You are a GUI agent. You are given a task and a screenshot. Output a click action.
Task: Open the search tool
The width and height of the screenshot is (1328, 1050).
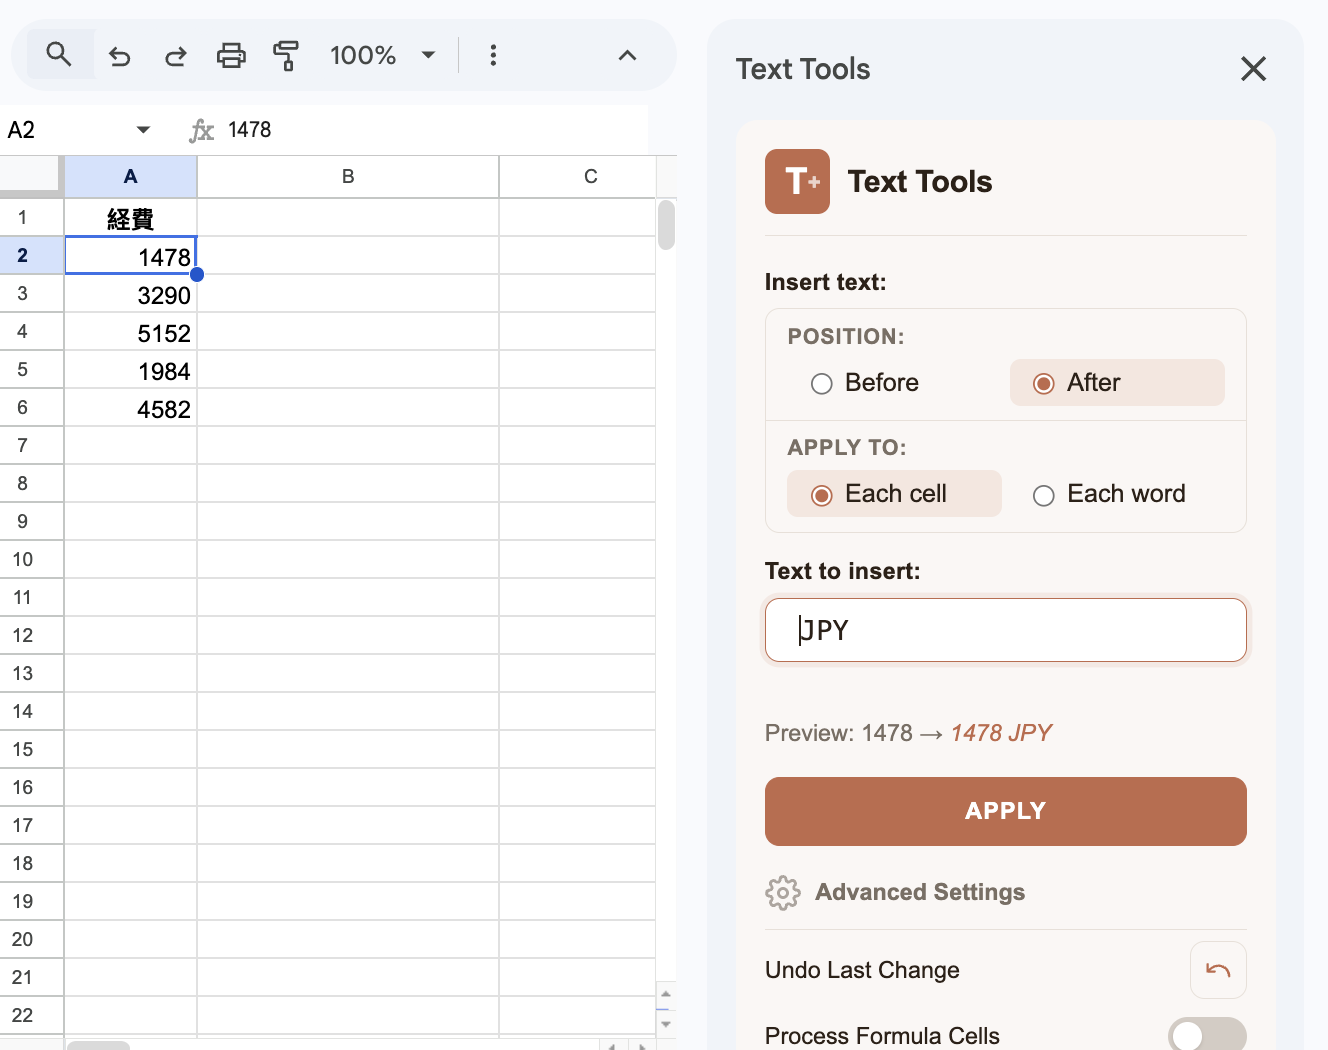[57, 55]
